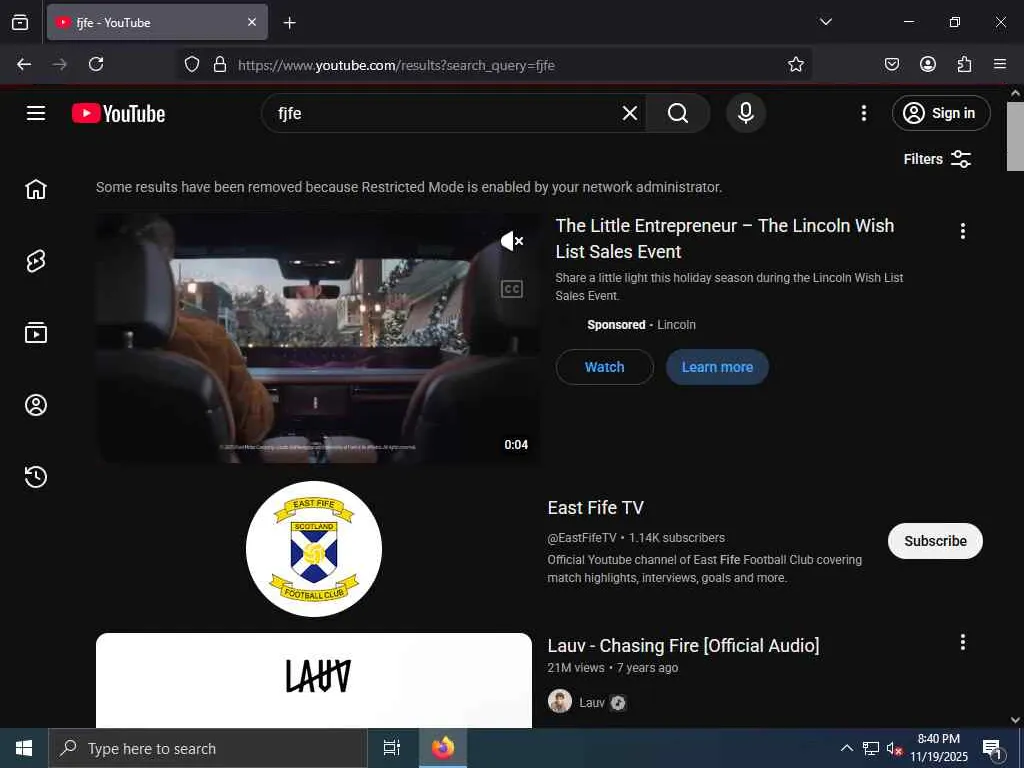The width and height of the screenshot is (1024, 768).
Task: Open Lauv - Chasing Fire video title
Action: [x=683, y=645]
